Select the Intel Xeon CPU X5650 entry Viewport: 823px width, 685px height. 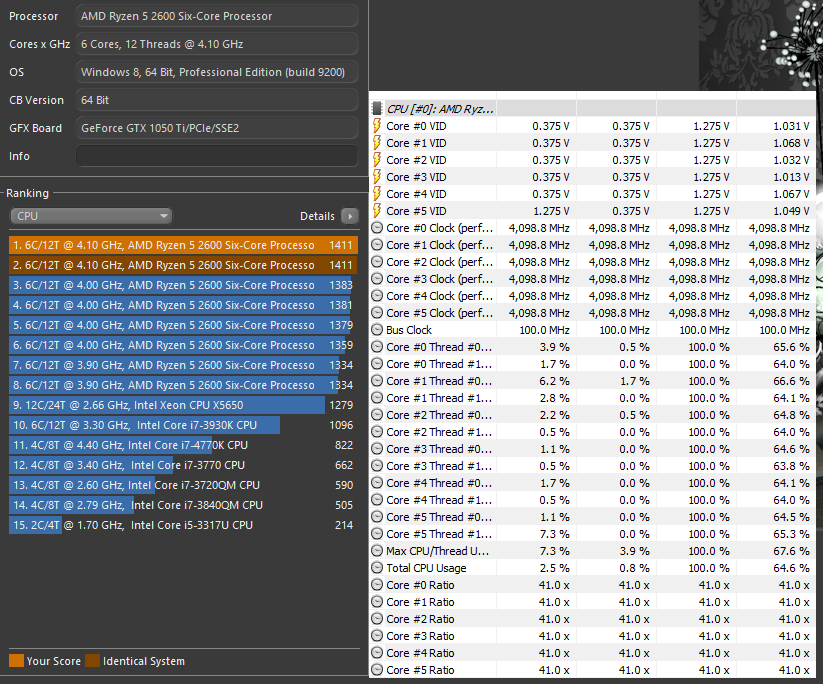[183, 405]
